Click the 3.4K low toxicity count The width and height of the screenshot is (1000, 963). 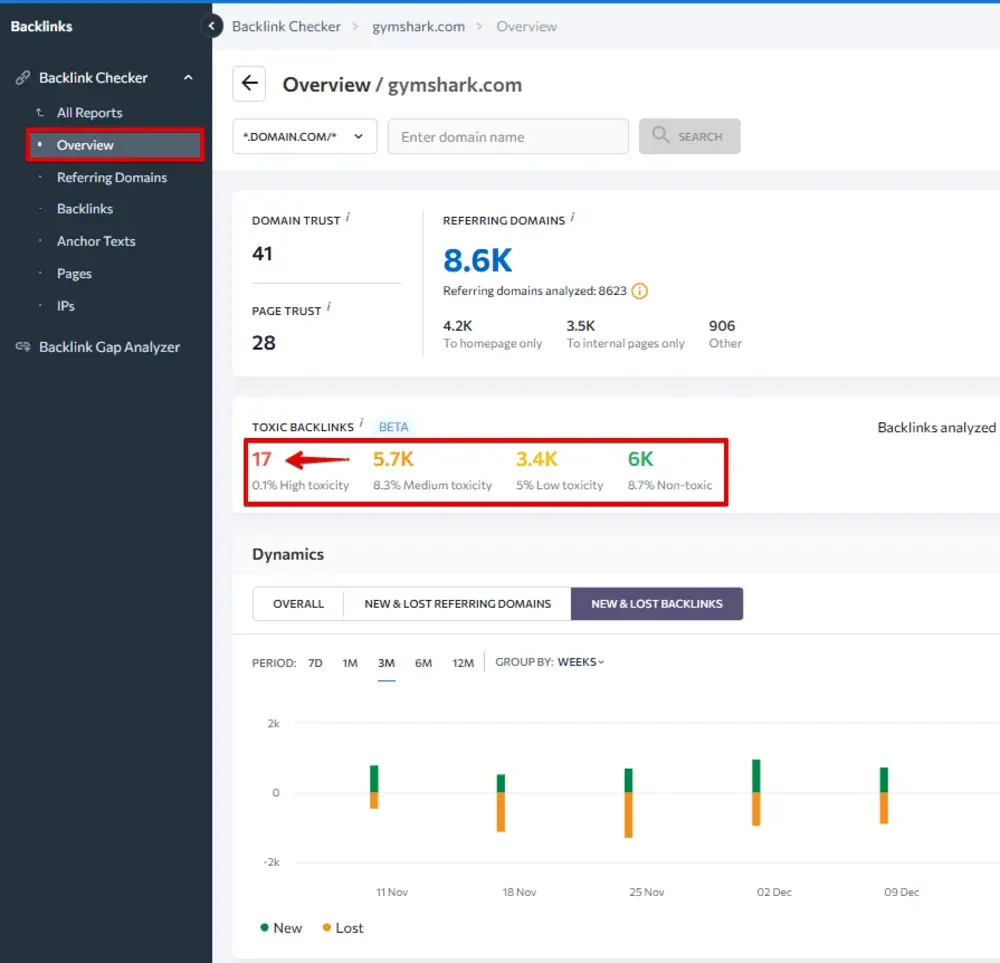pos(536,459)
